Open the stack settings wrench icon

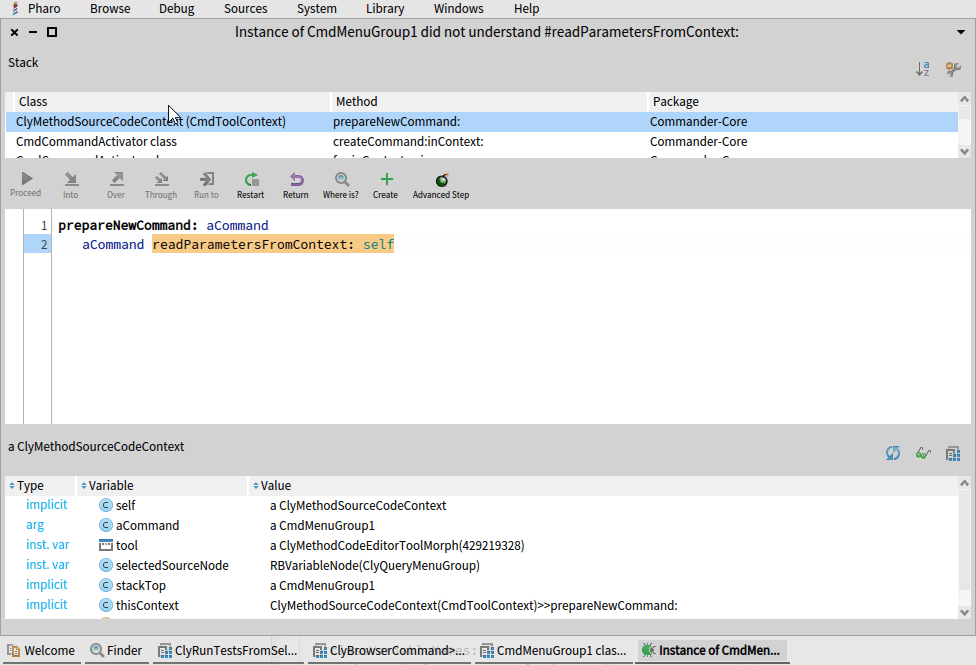pyautogui.click(x=953, y=68)
